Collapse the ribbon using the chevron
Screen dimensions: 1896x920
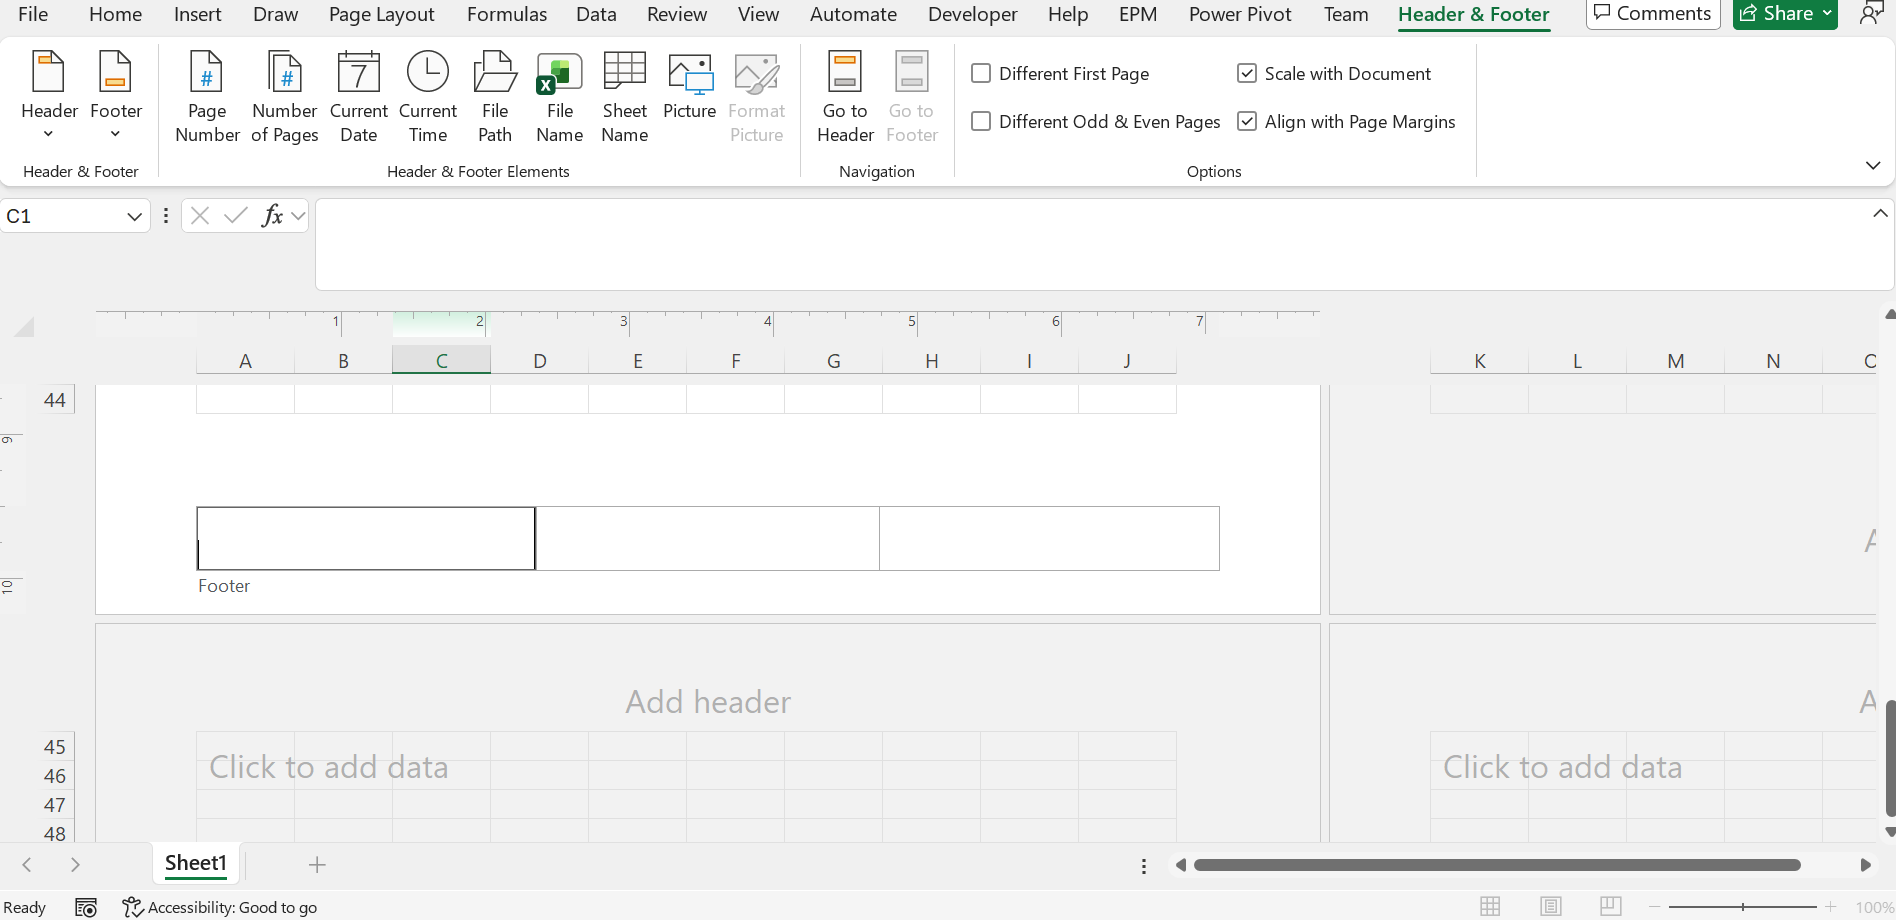click(x=1873, y=165)
